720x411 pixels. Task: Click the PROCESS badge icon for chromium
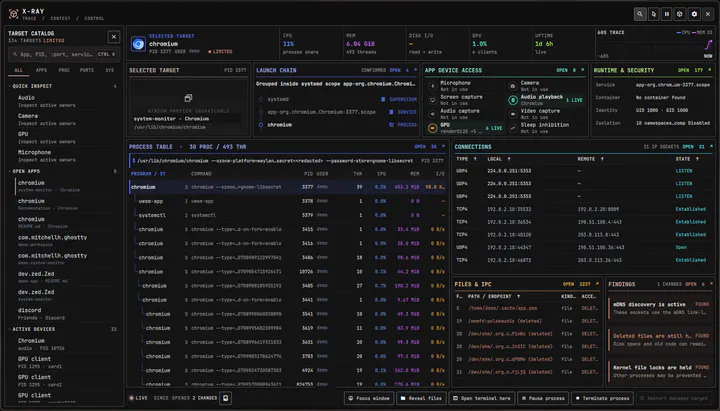[x=391, y=125]
